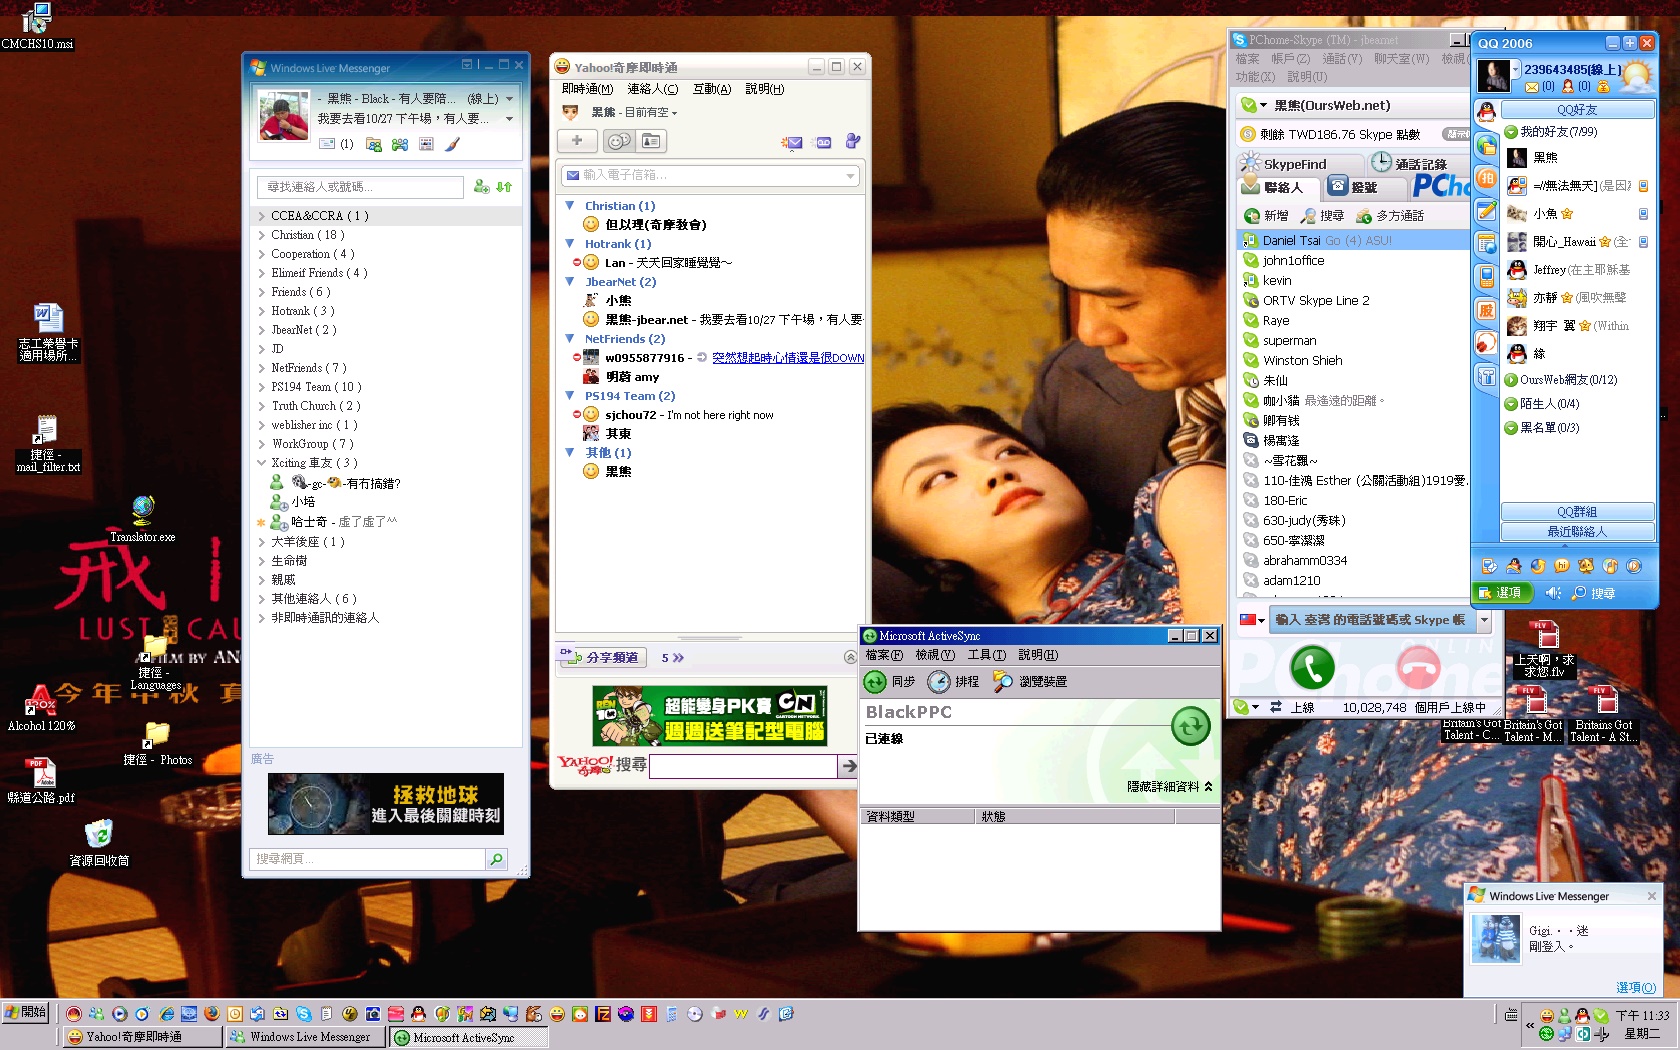Click the Yahoo search text box
Image resolution: width=1680 pixels, height=1050 pixels.
click(x=743, y=765)
